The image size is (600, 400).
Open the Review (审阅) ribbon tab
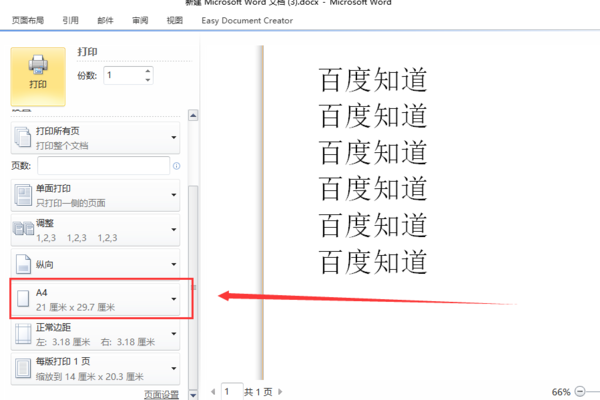(x=140, y=20)
